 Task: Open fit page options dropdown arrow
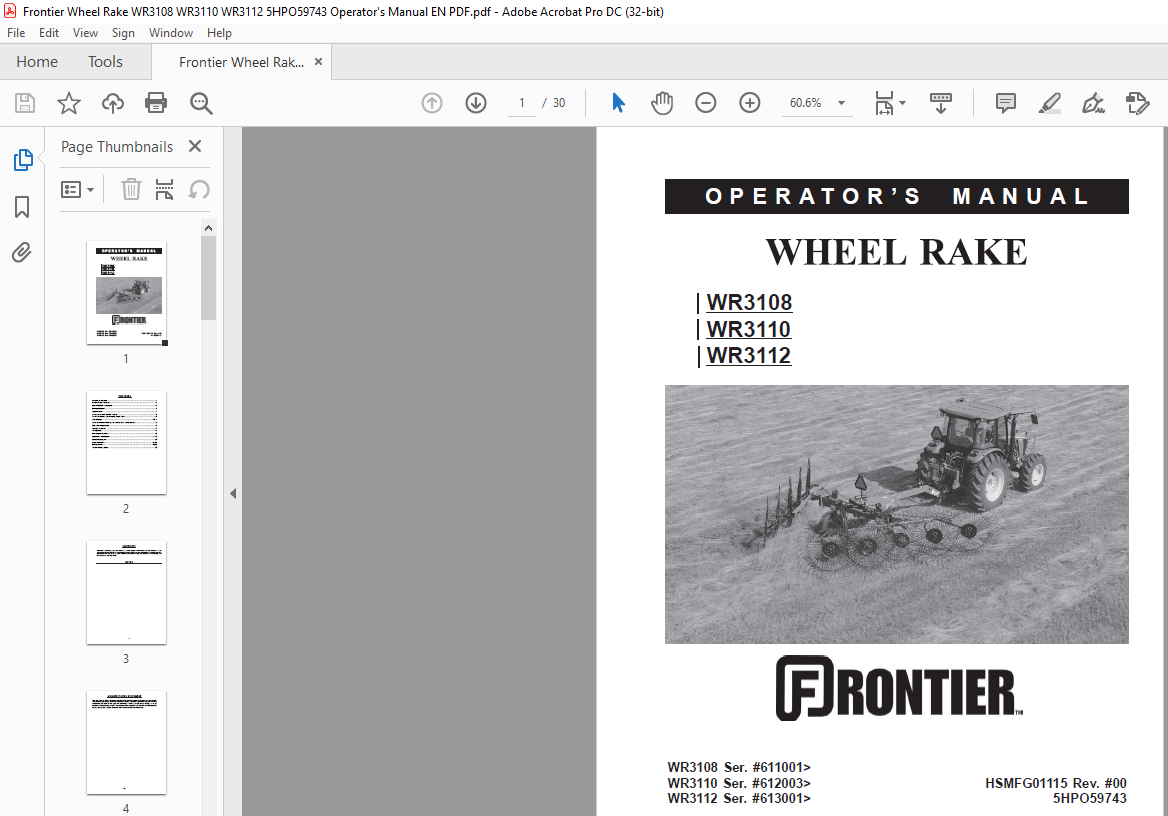(903, 103)
